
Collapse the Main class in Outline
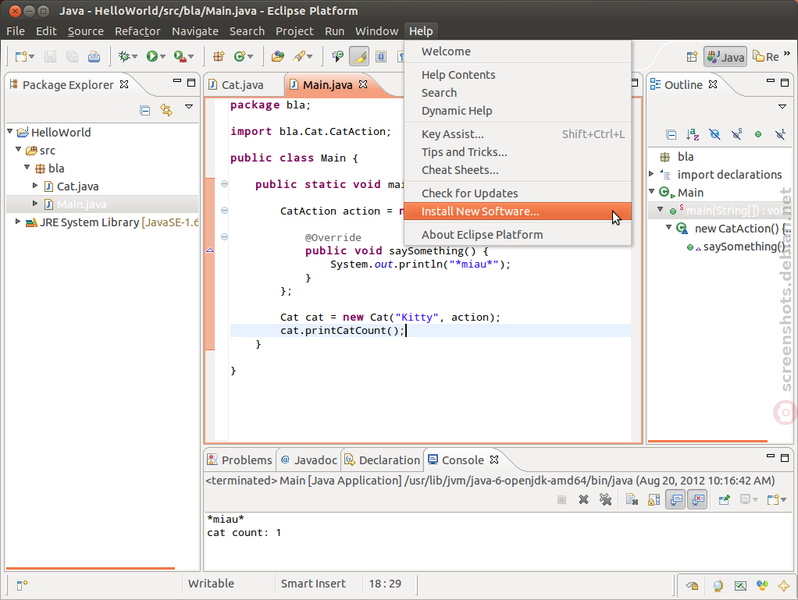651,191
